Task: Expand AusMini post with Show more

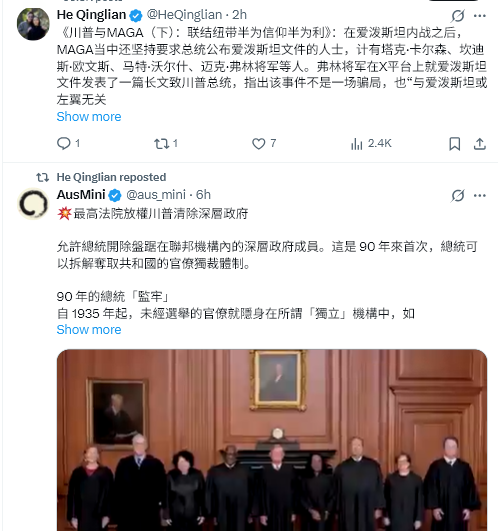Action: click(89, 330)
